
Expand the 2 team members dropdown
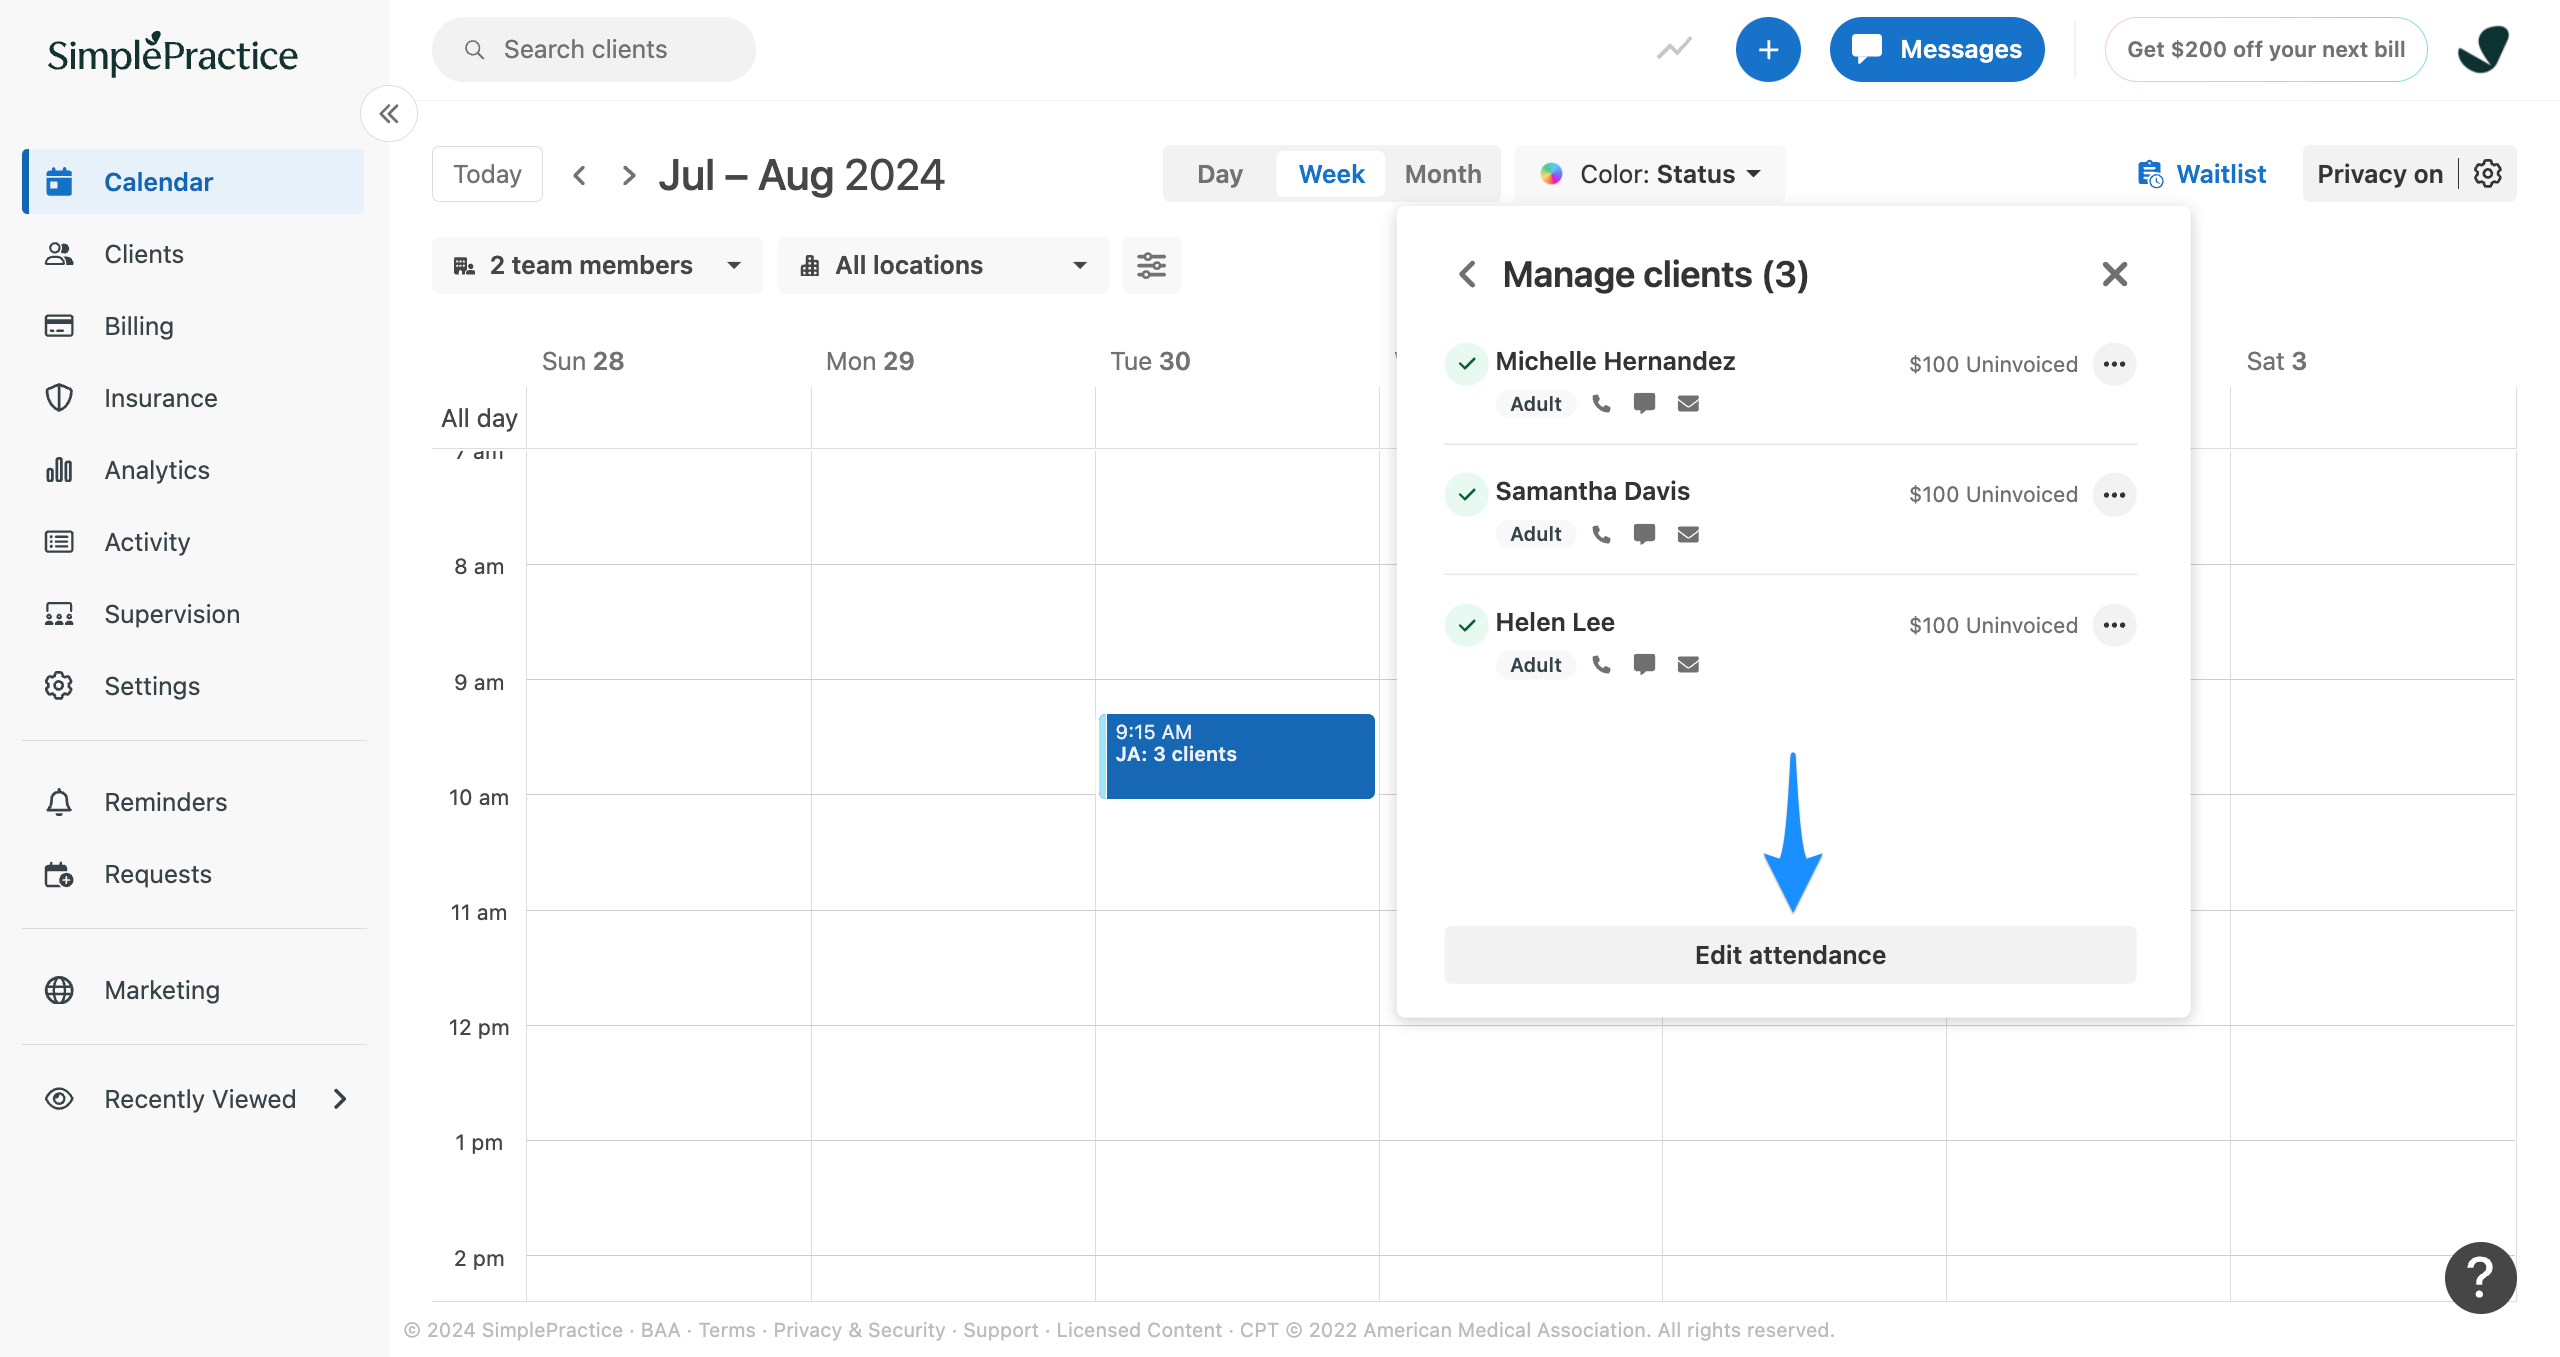[597, 265]
